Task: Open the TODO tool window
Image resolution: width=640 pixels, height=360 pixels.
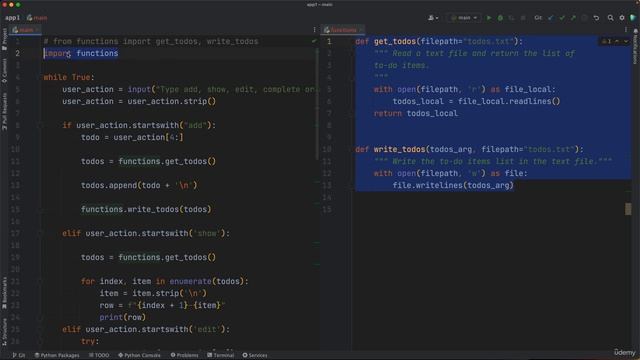Action: click(99, 355)
